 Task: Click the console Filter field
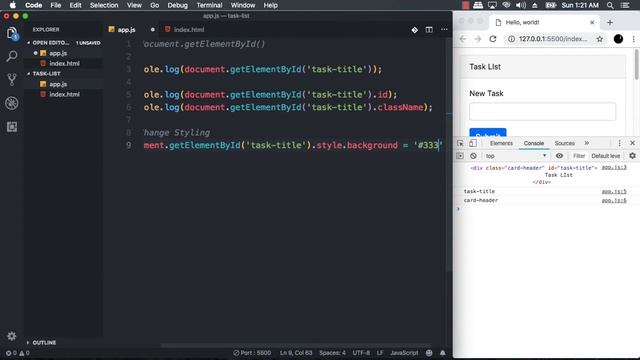pos(578,156)
